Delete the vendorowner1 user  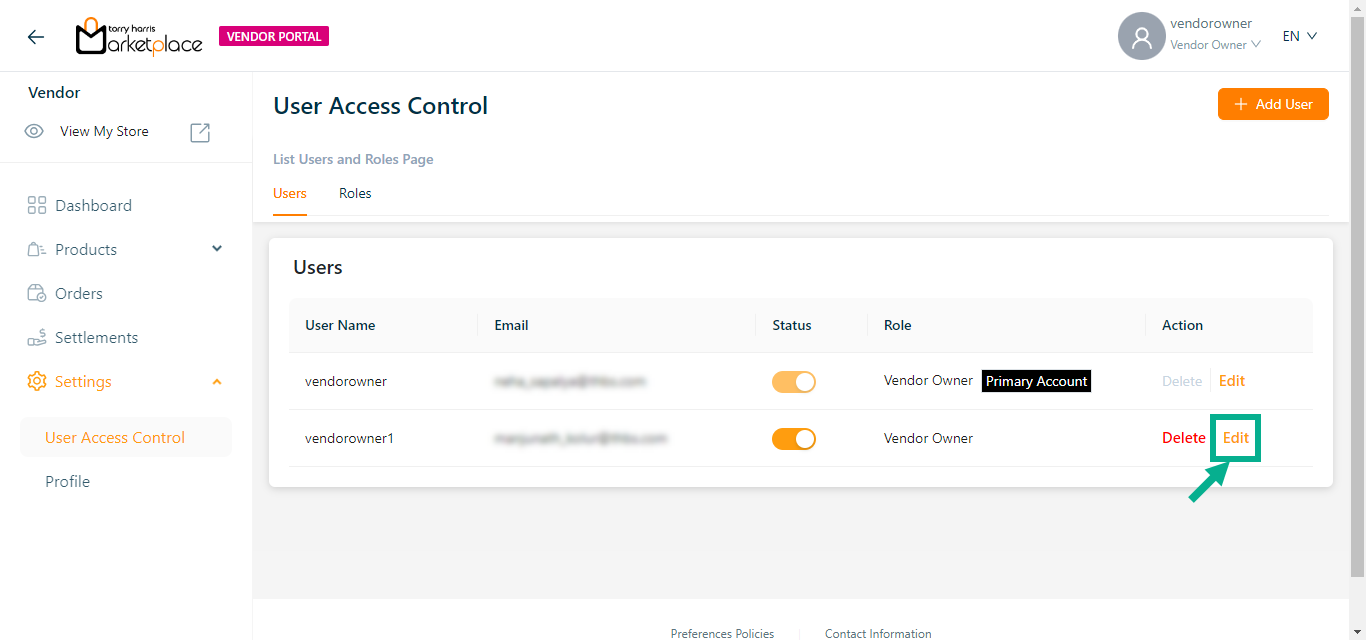pos(1183,438)
